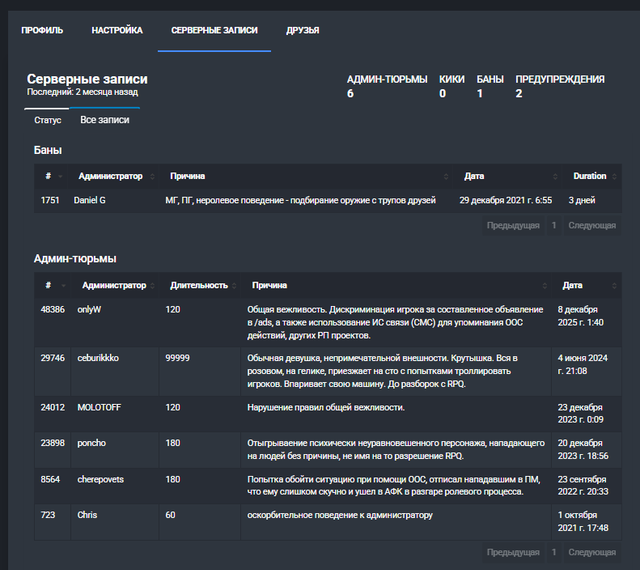Click page 1 under bans table
This screenshot has width=640, height=570.
tap(554, 225)
